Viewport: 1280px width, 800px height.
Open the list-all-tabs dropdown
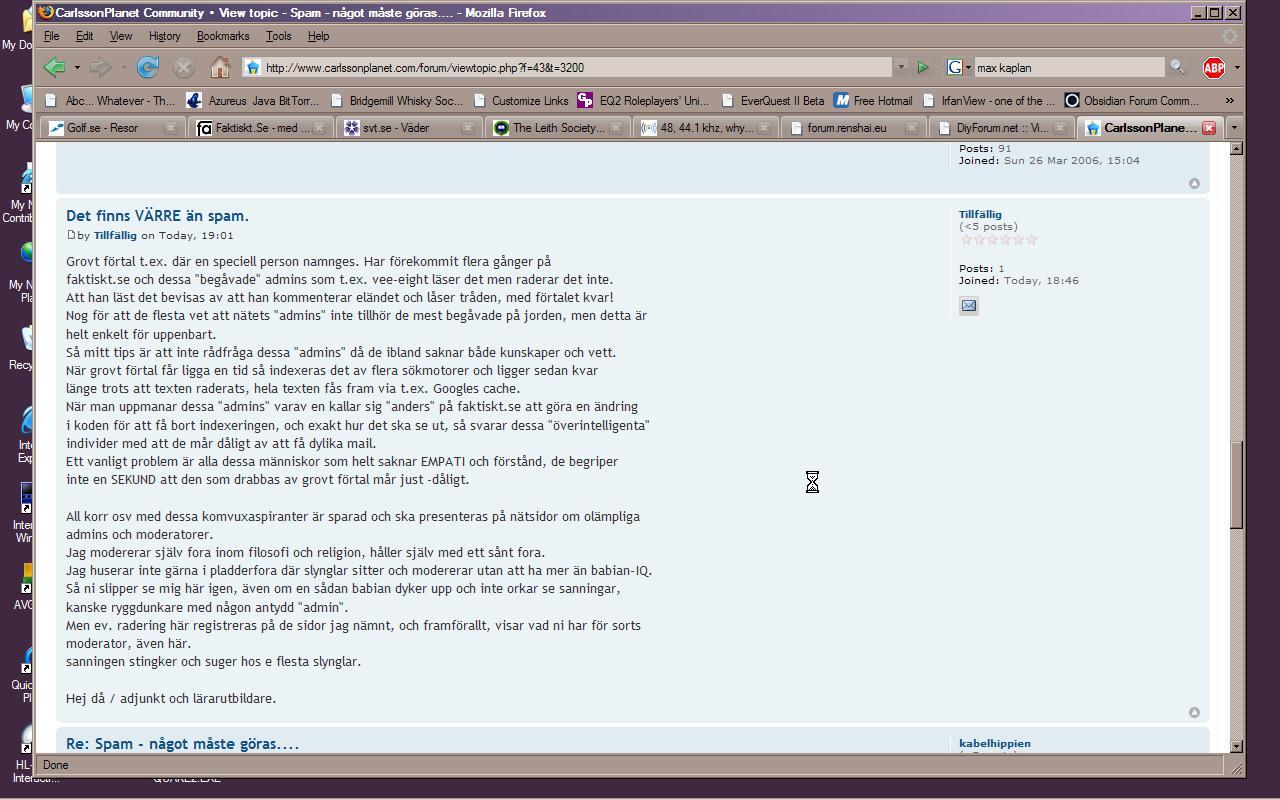coord(1234,128)
